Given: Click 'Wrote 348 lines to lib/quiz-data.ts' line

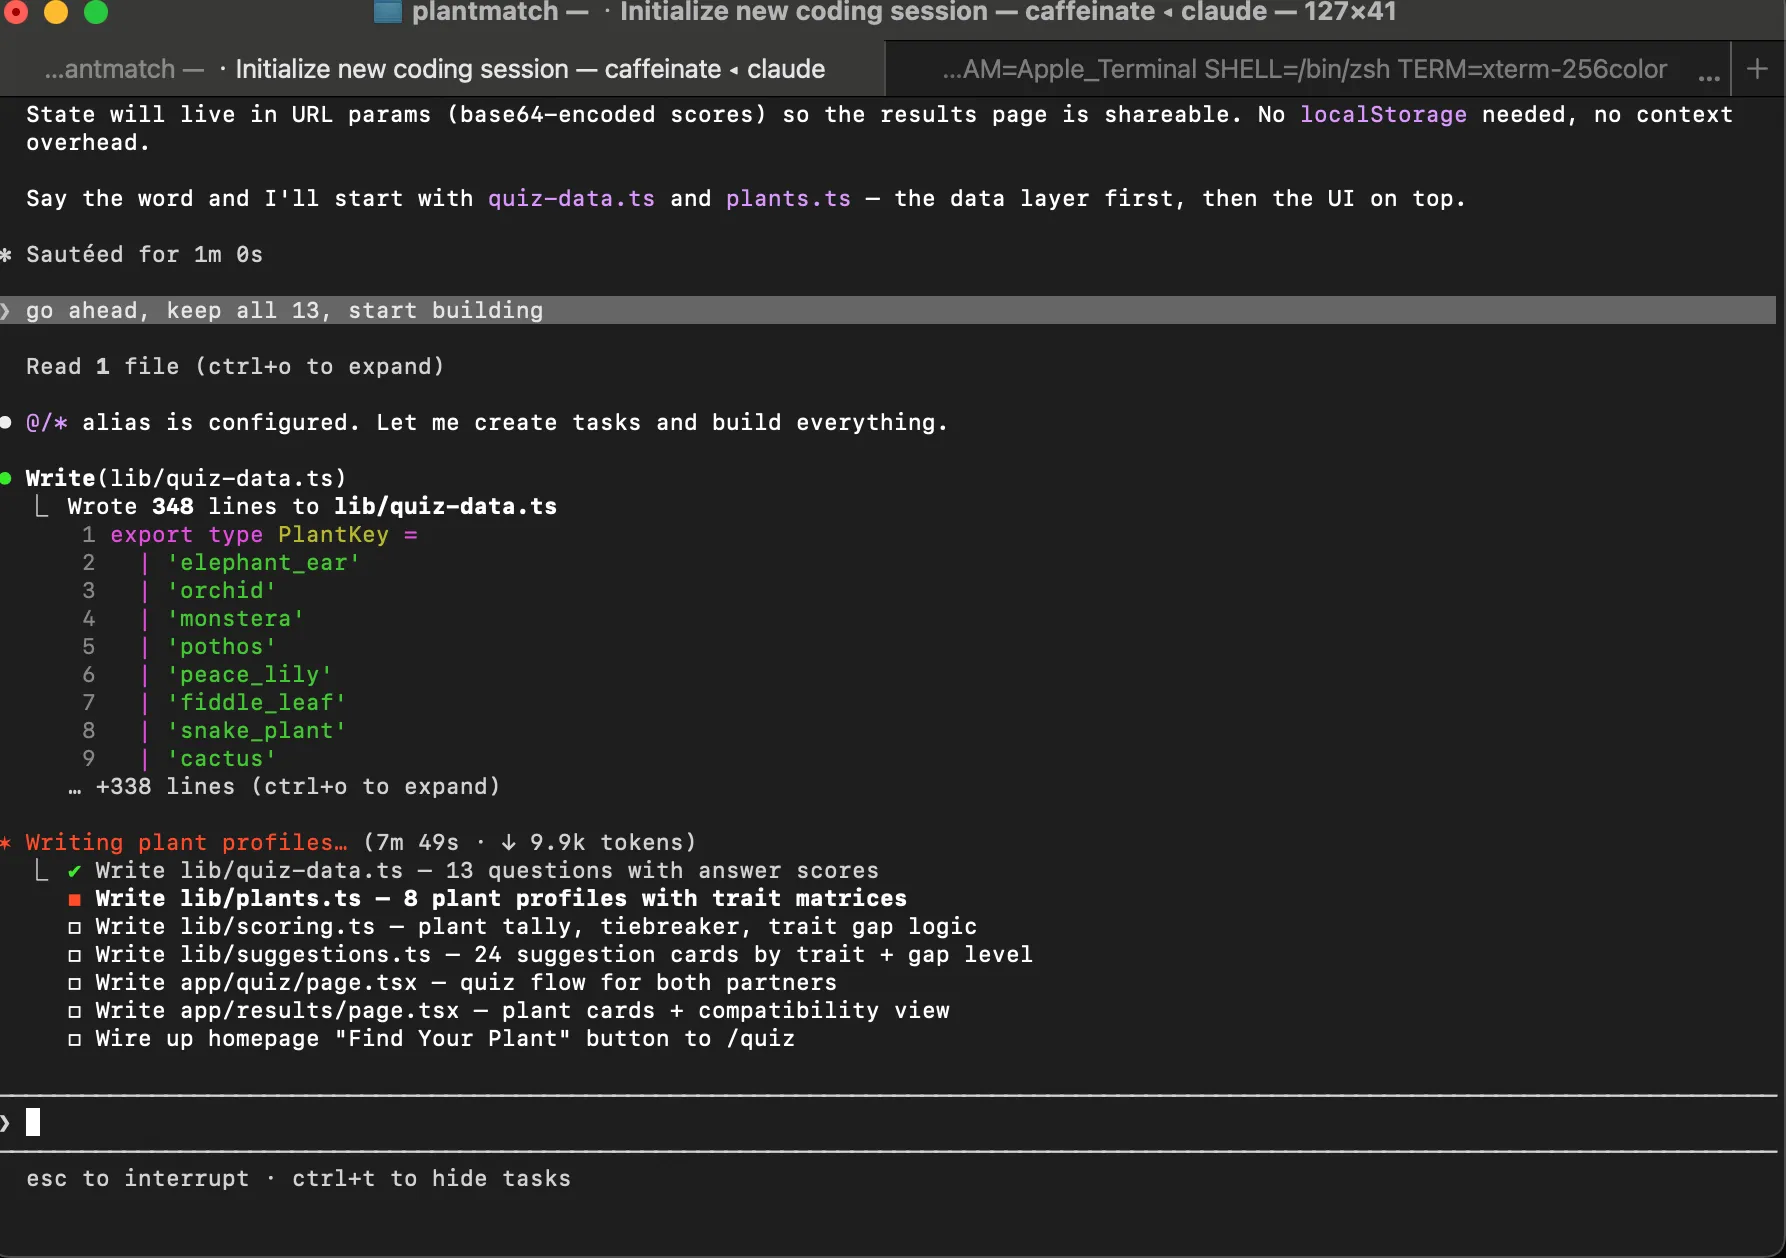Looking at the screenshot, I should pyautogui.click(x=312, y=507).
